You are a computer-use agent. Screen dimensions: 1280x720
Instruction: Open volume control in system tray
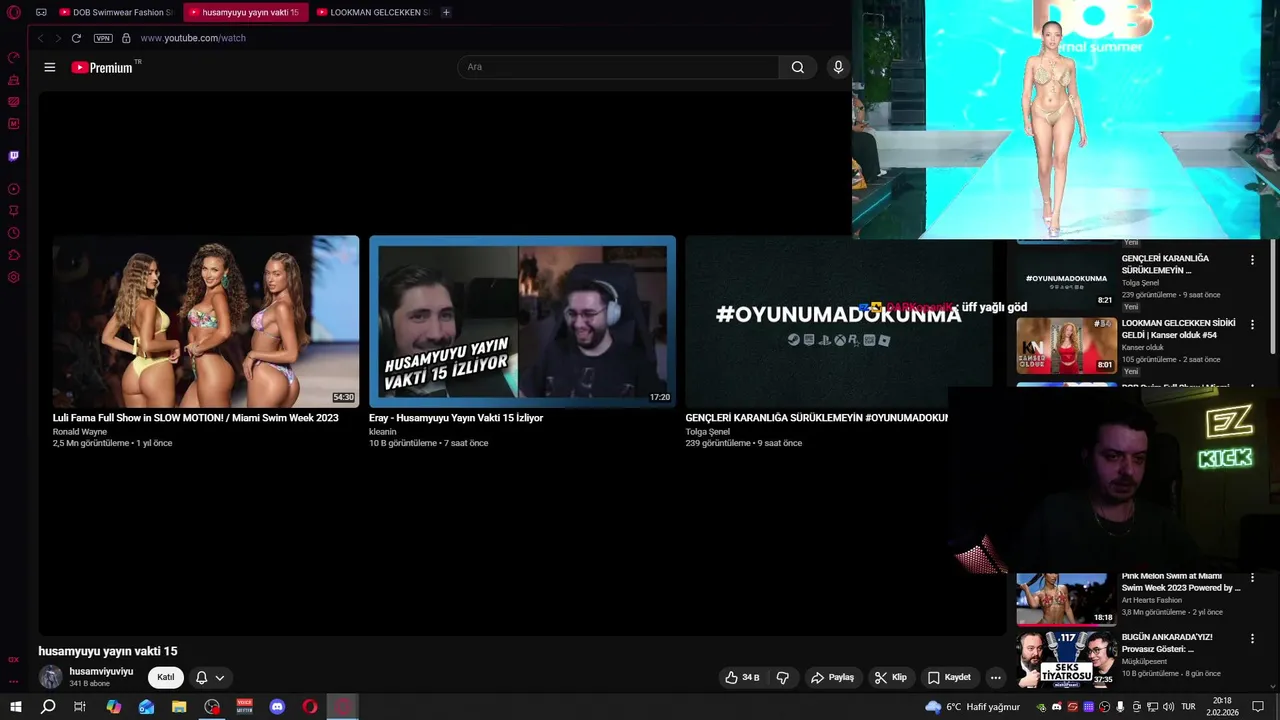tap(1168, 707)
